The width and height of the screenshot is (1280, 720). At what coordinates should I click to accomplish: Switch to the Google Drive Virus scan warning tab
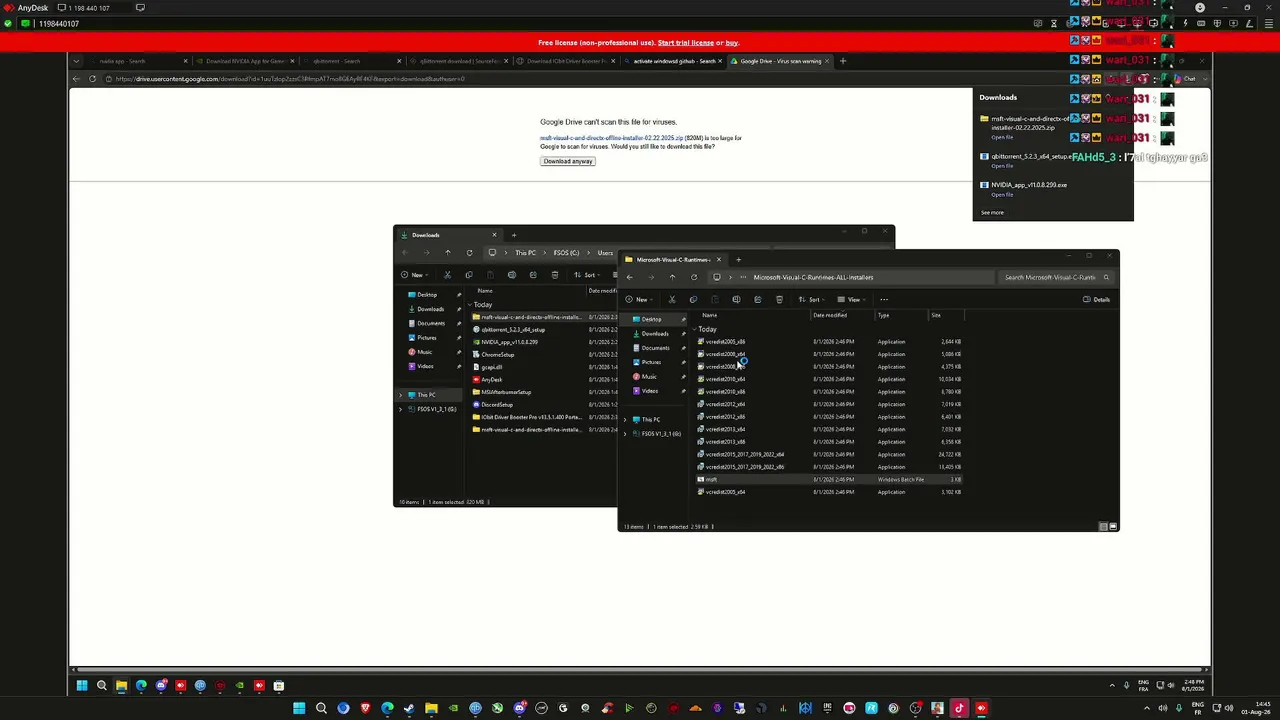780,61
